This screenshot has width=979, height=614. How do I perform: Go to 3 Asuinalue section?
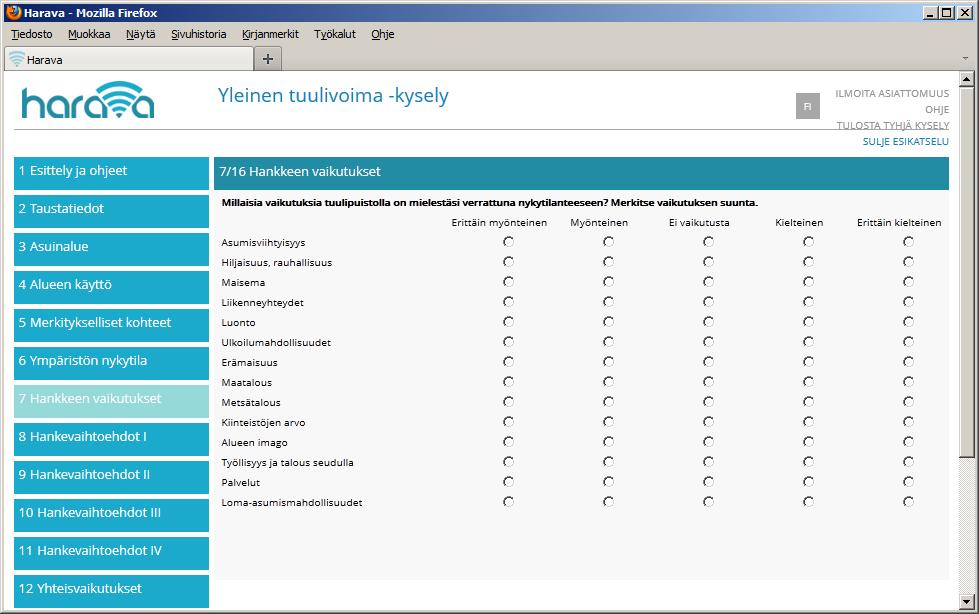111,249
